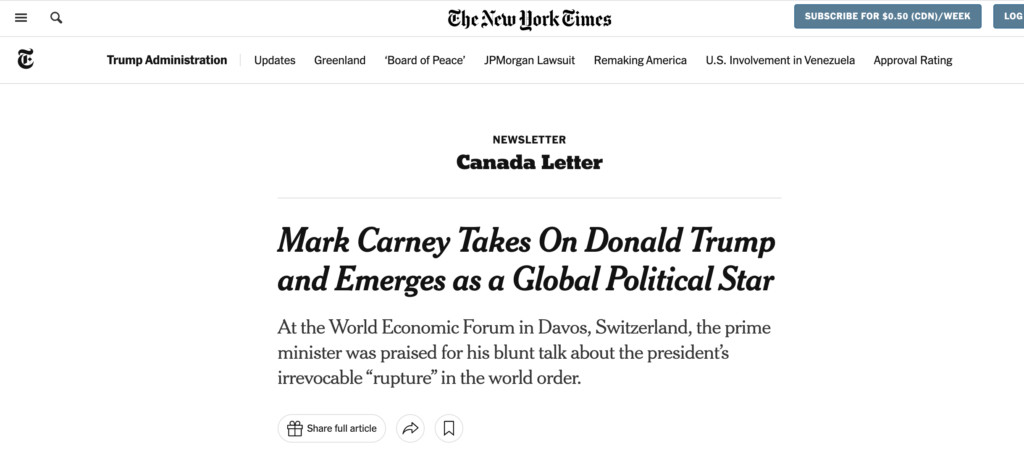The width and height of the screenshot is (1024, 459).
Task: Click the Share full article gift button
Action: 333,429
